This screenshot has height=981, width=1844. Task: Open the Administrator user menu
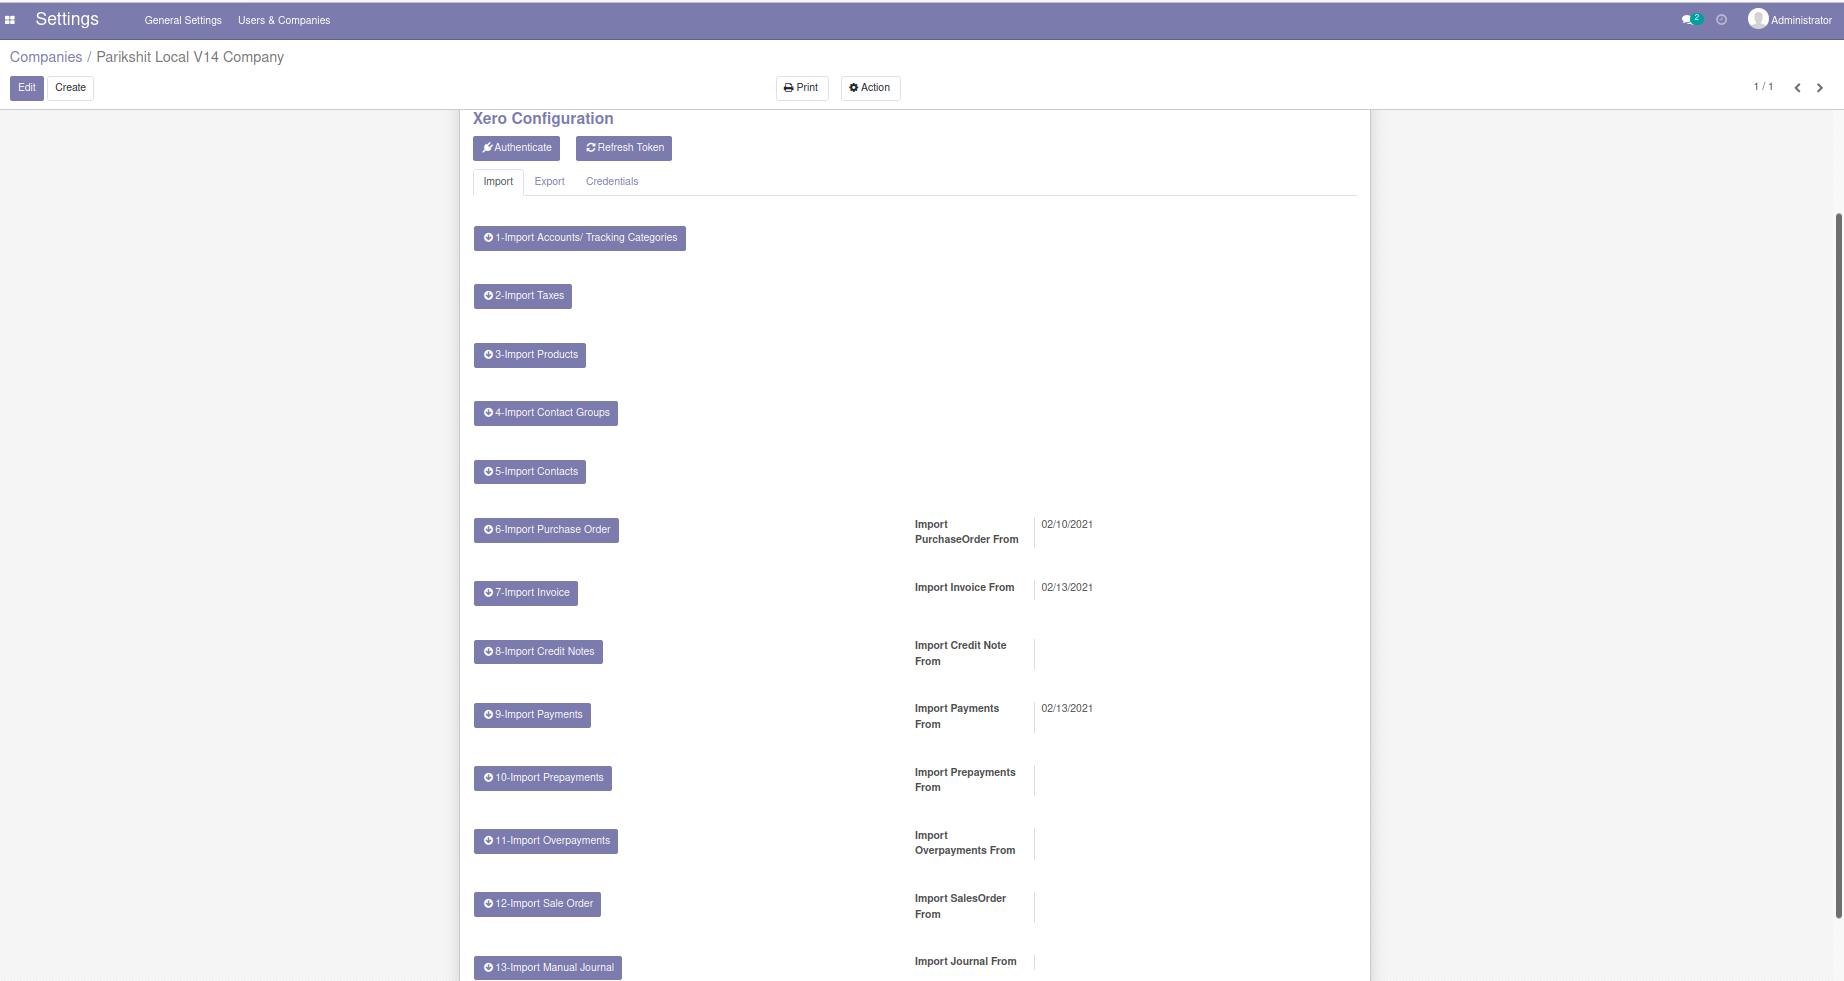pos(1790,20)
